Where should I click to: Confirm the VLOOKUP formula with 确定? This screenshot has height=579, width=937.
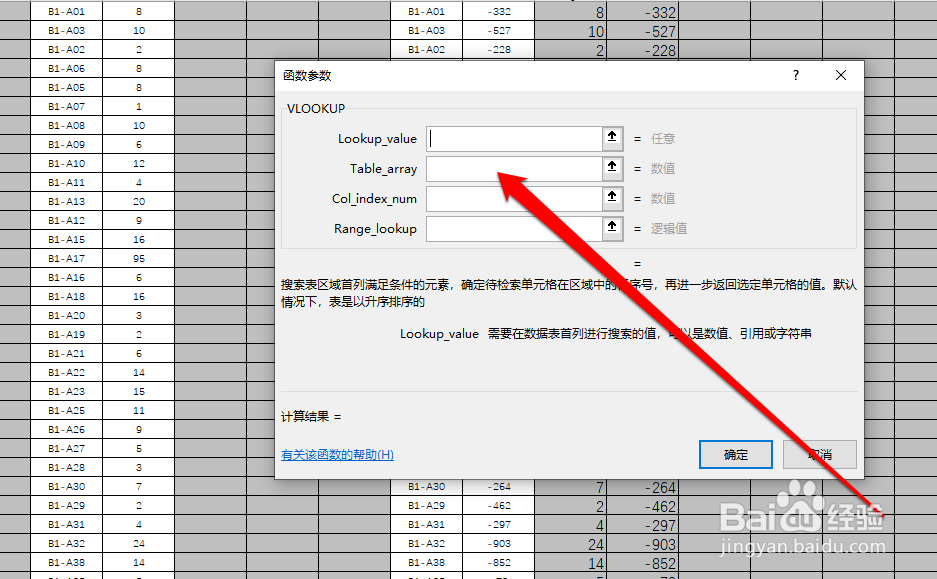click(736, 454)
